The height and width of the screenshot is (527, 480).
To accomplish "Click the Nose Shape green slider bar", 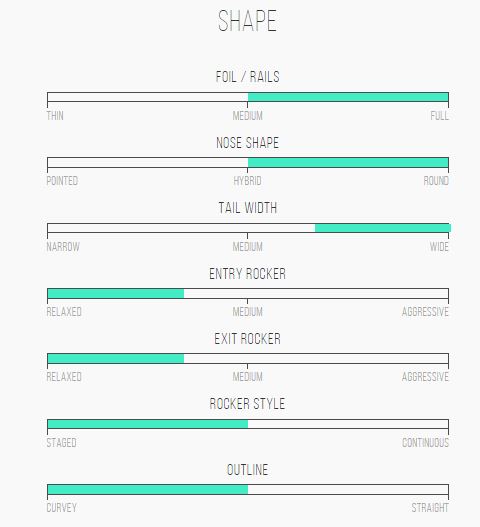I will (348, 162).
